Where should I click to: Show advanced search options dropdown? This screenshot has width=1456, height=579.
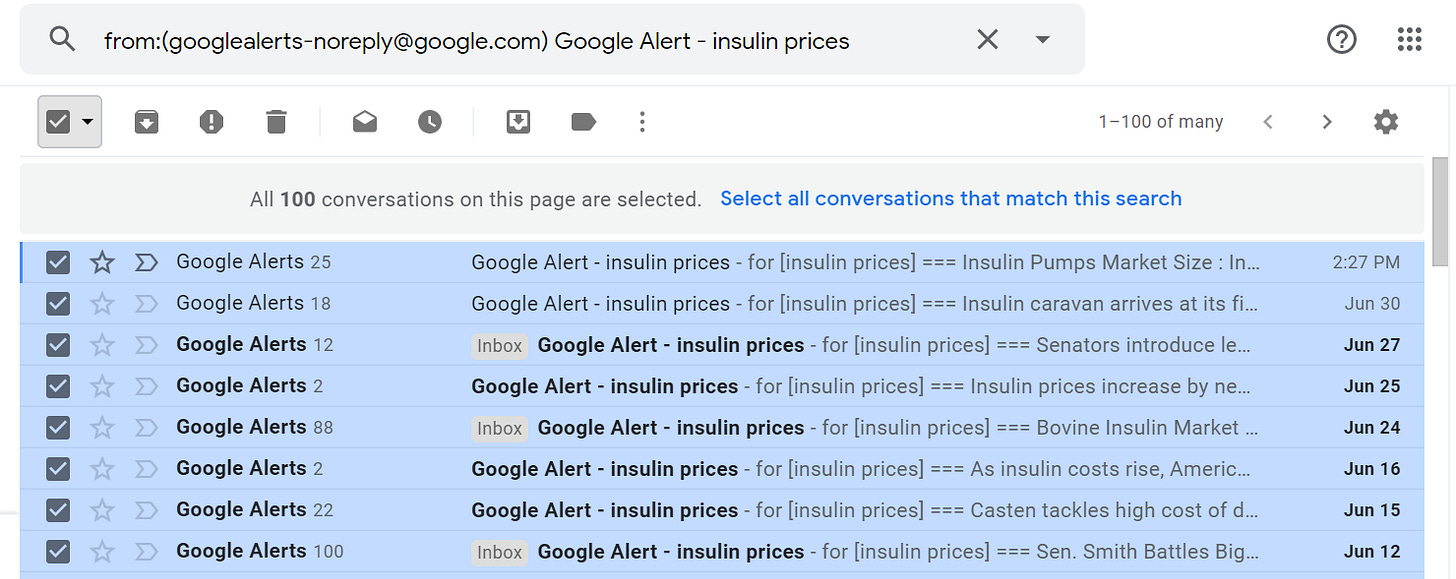(1042, 40)
